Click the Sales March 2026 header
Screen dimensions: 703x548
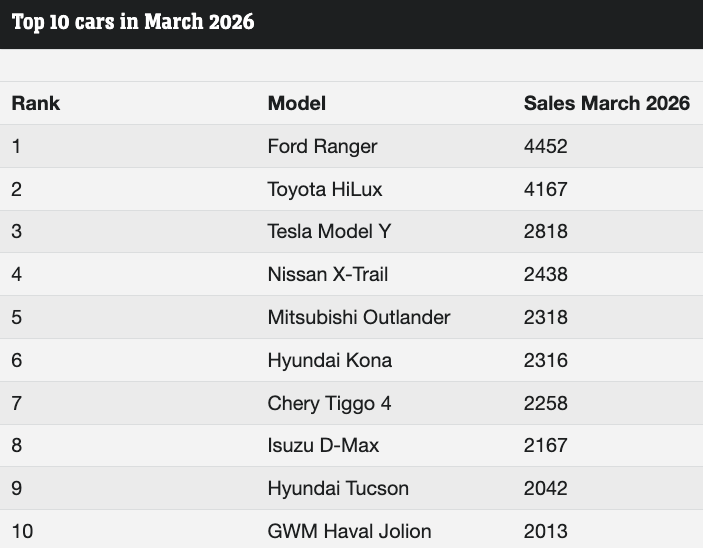coord(606,104)
